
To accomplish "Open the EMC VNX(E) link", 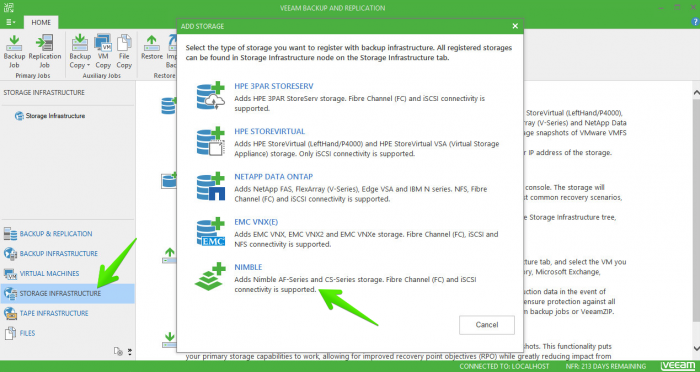I will tap(256, 222).
